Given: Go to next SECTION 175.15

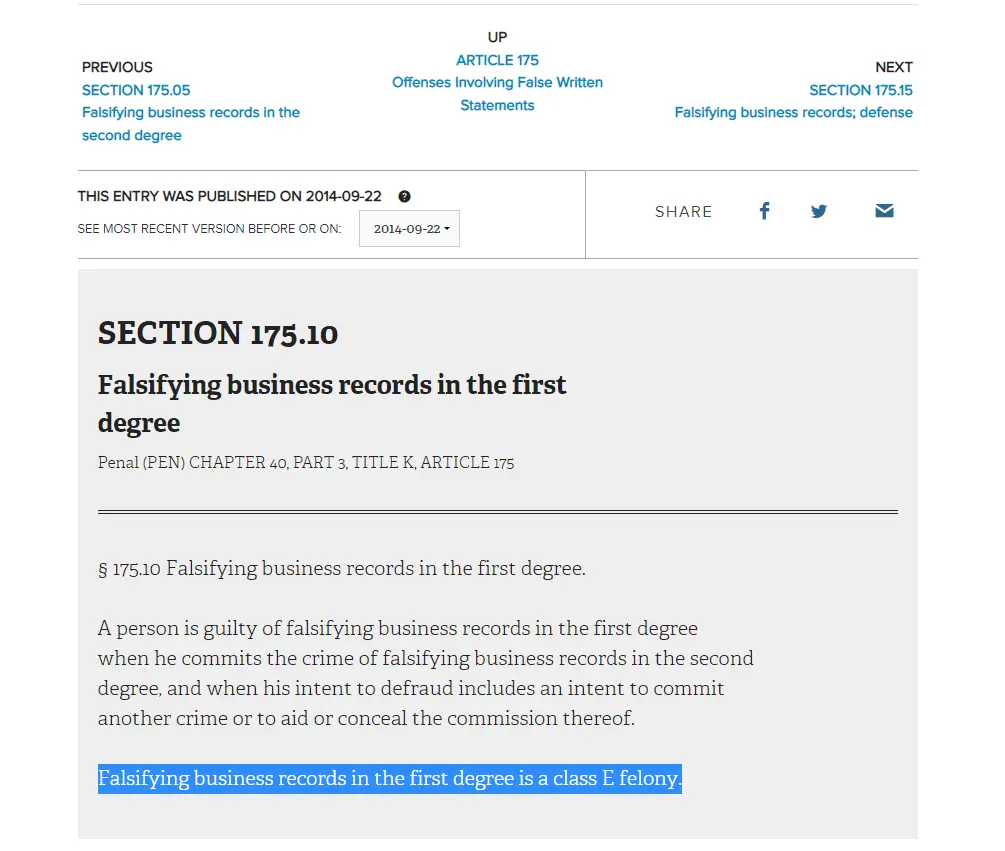Looking at the screenshot, I should (860, 90).
